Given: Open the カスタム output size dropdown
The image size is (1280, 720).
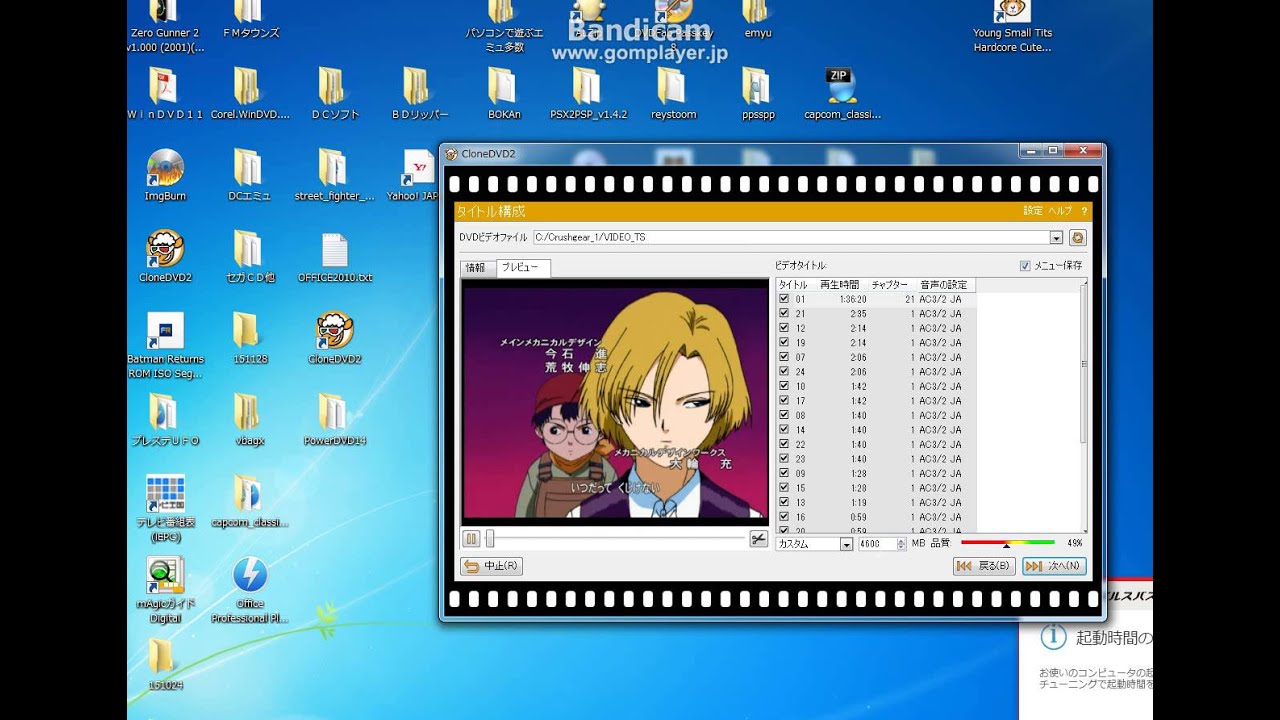Looking at the screenshot, I should point(846,544).
